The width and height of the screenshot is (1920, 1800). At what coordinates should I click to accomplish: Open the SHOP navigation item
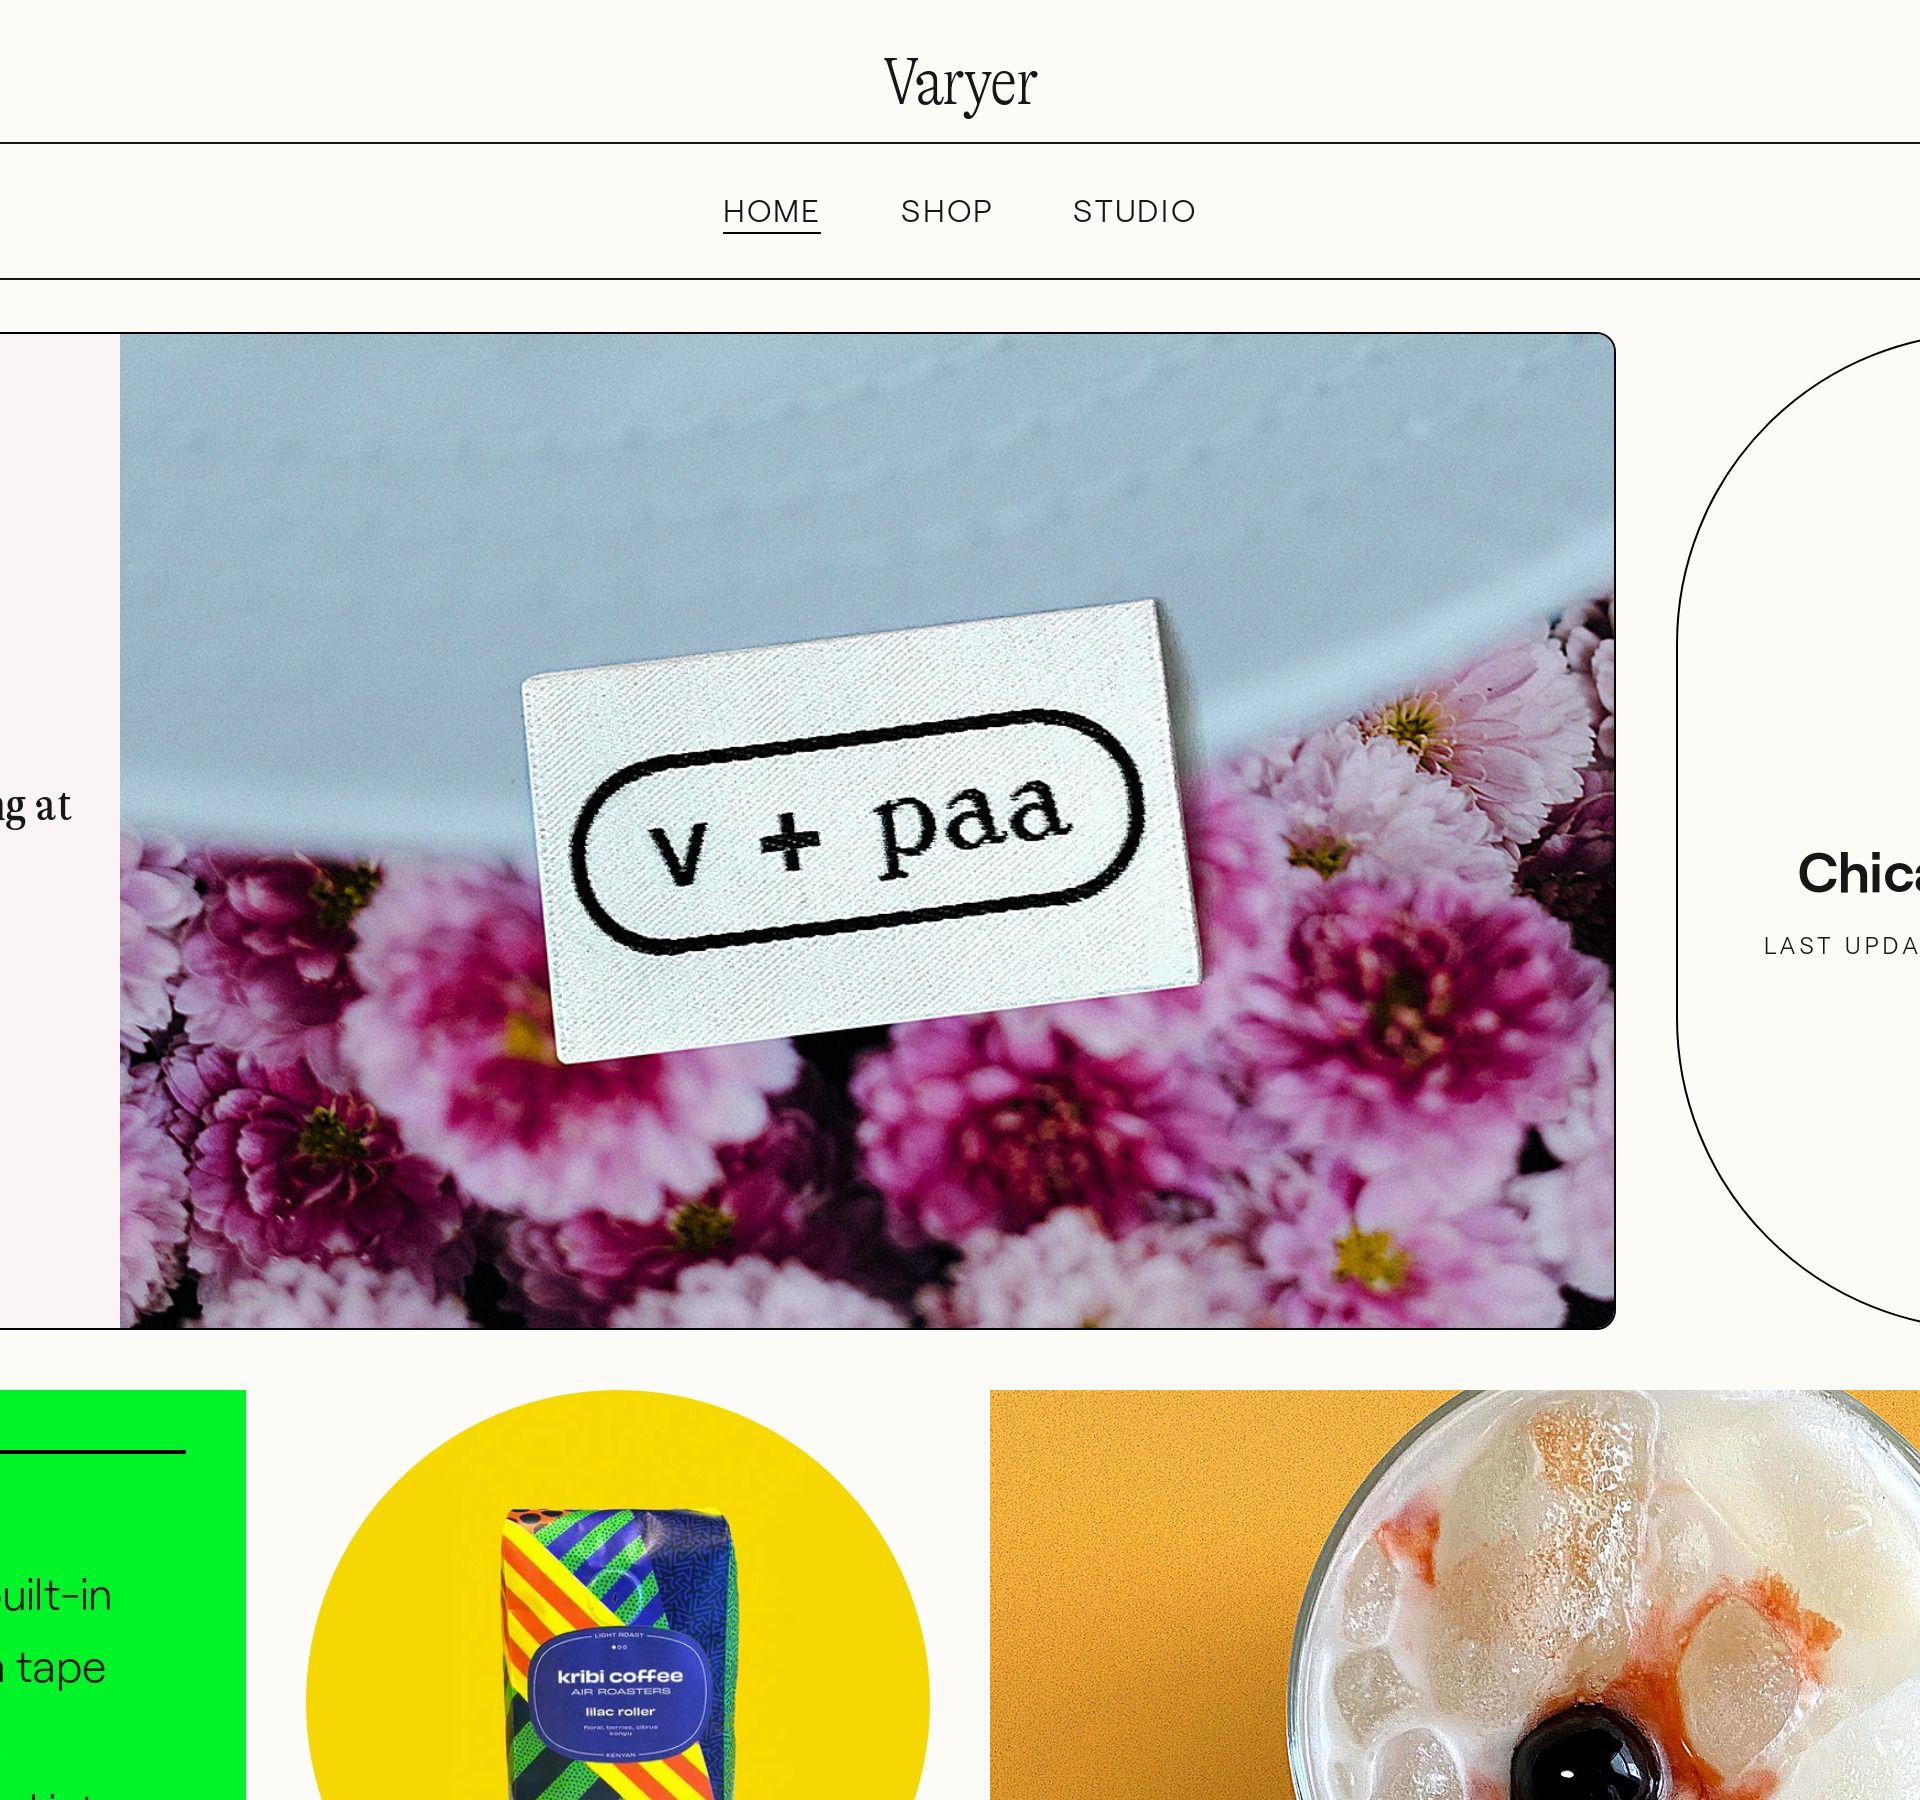click(946, 211)
